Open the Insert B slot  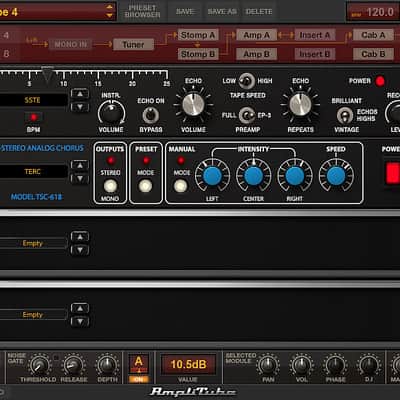(x=315, y=54)
